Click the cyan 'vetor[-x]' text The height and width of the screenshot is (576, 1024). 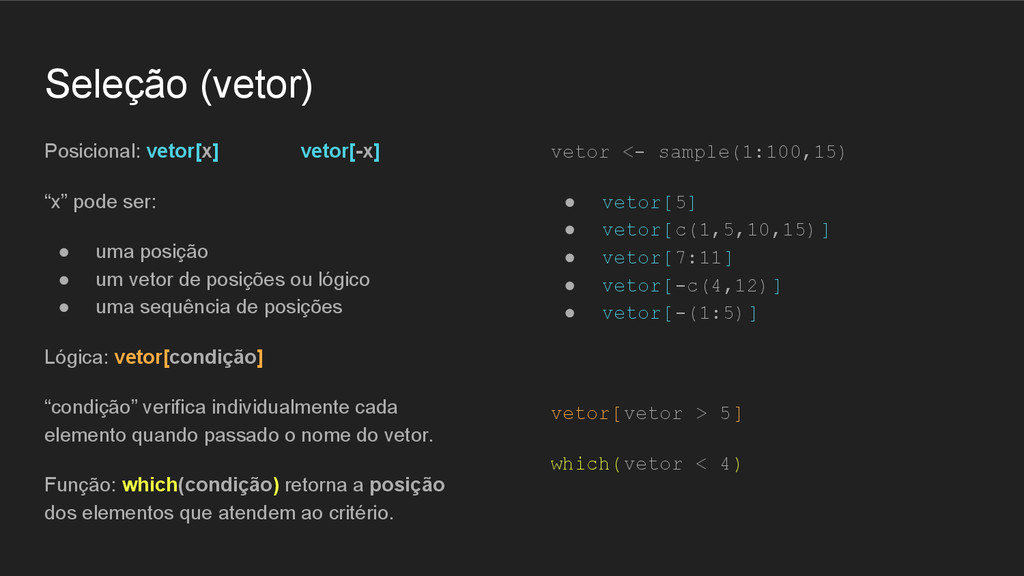click(340, 151)
